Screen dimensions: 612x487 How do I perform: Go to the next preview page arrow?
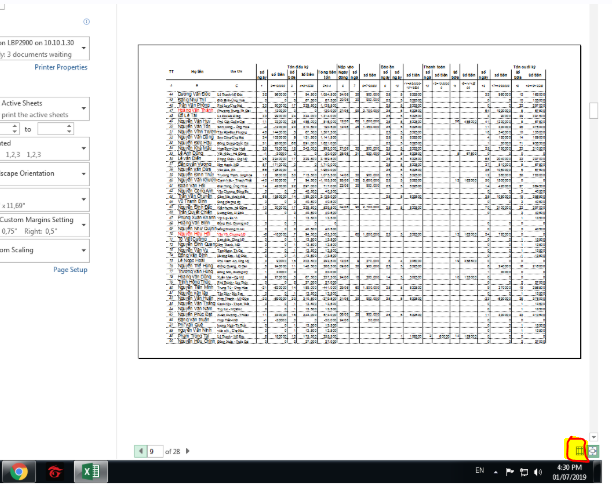click(x=186, y=452)
